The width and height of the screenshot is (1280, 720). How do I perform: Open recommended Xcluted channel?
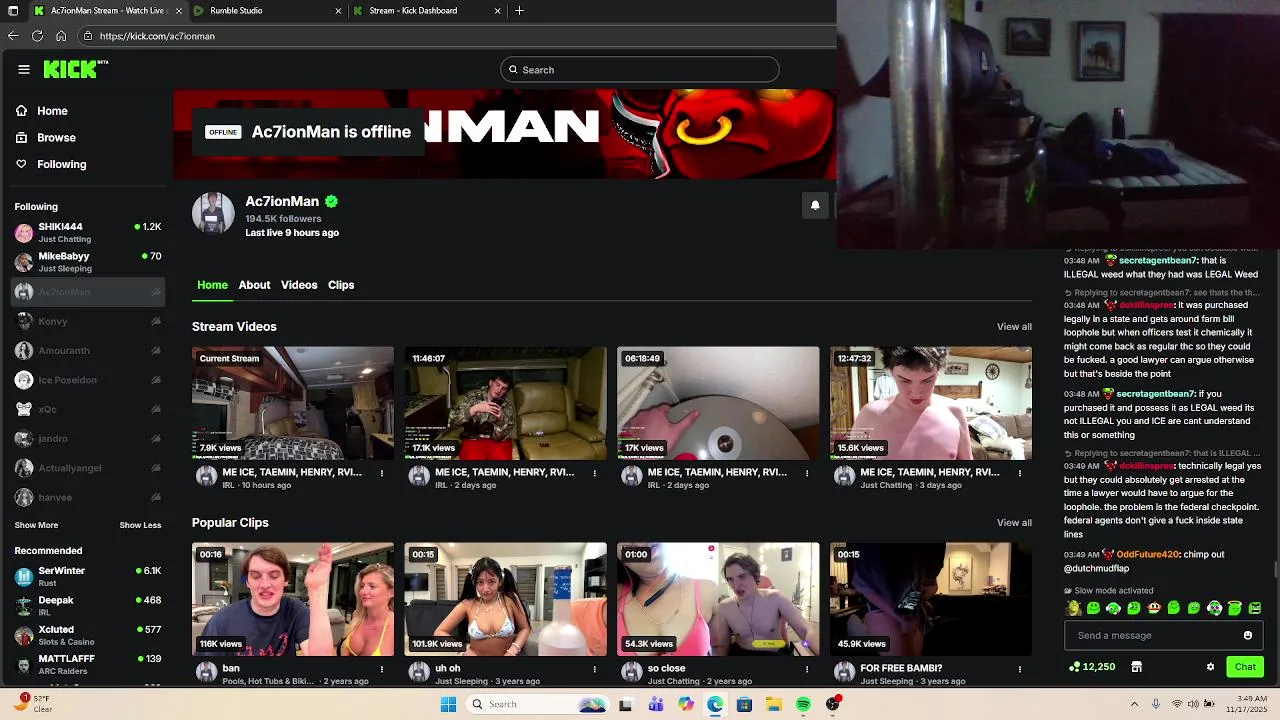pyautogui.click(x=88, y=635)
